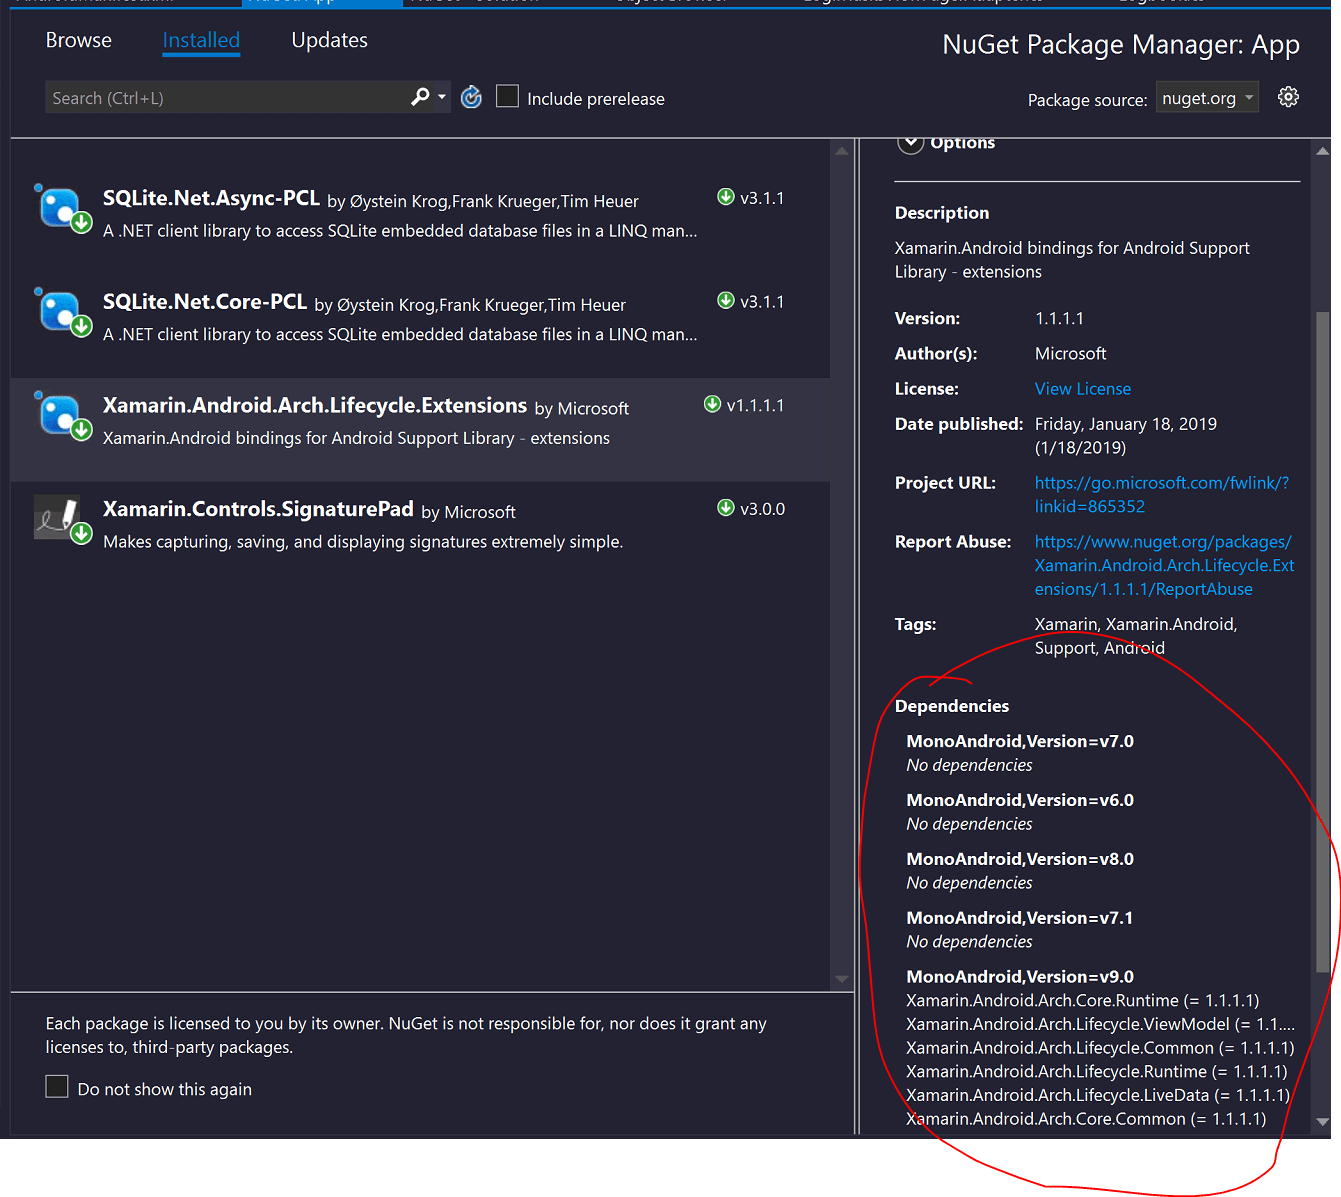
Task: Click the MonoAndroid,Version=v7.0 dependency heading
Action: pos(1020,741)
